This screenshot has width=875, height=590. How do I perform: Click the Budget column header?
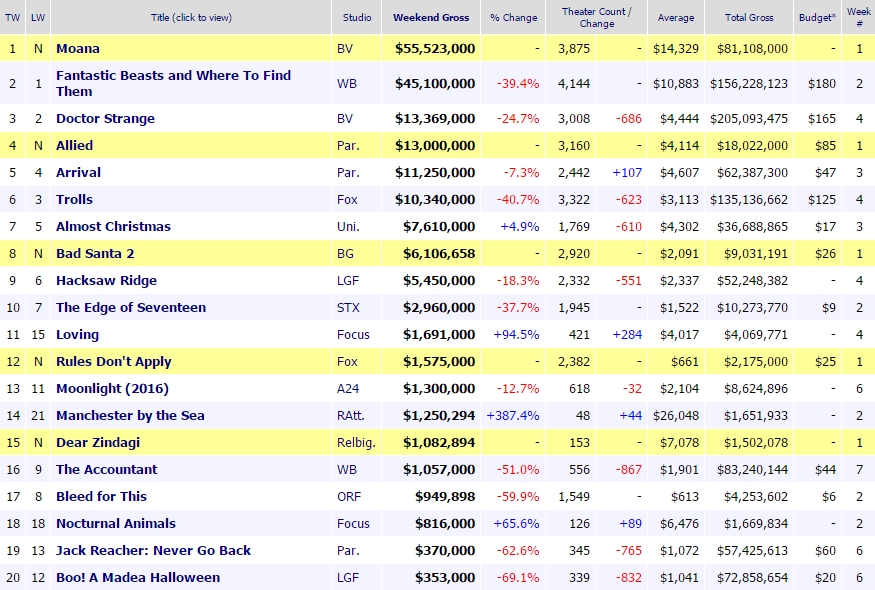pyautogui.click(x=817, y=17)
